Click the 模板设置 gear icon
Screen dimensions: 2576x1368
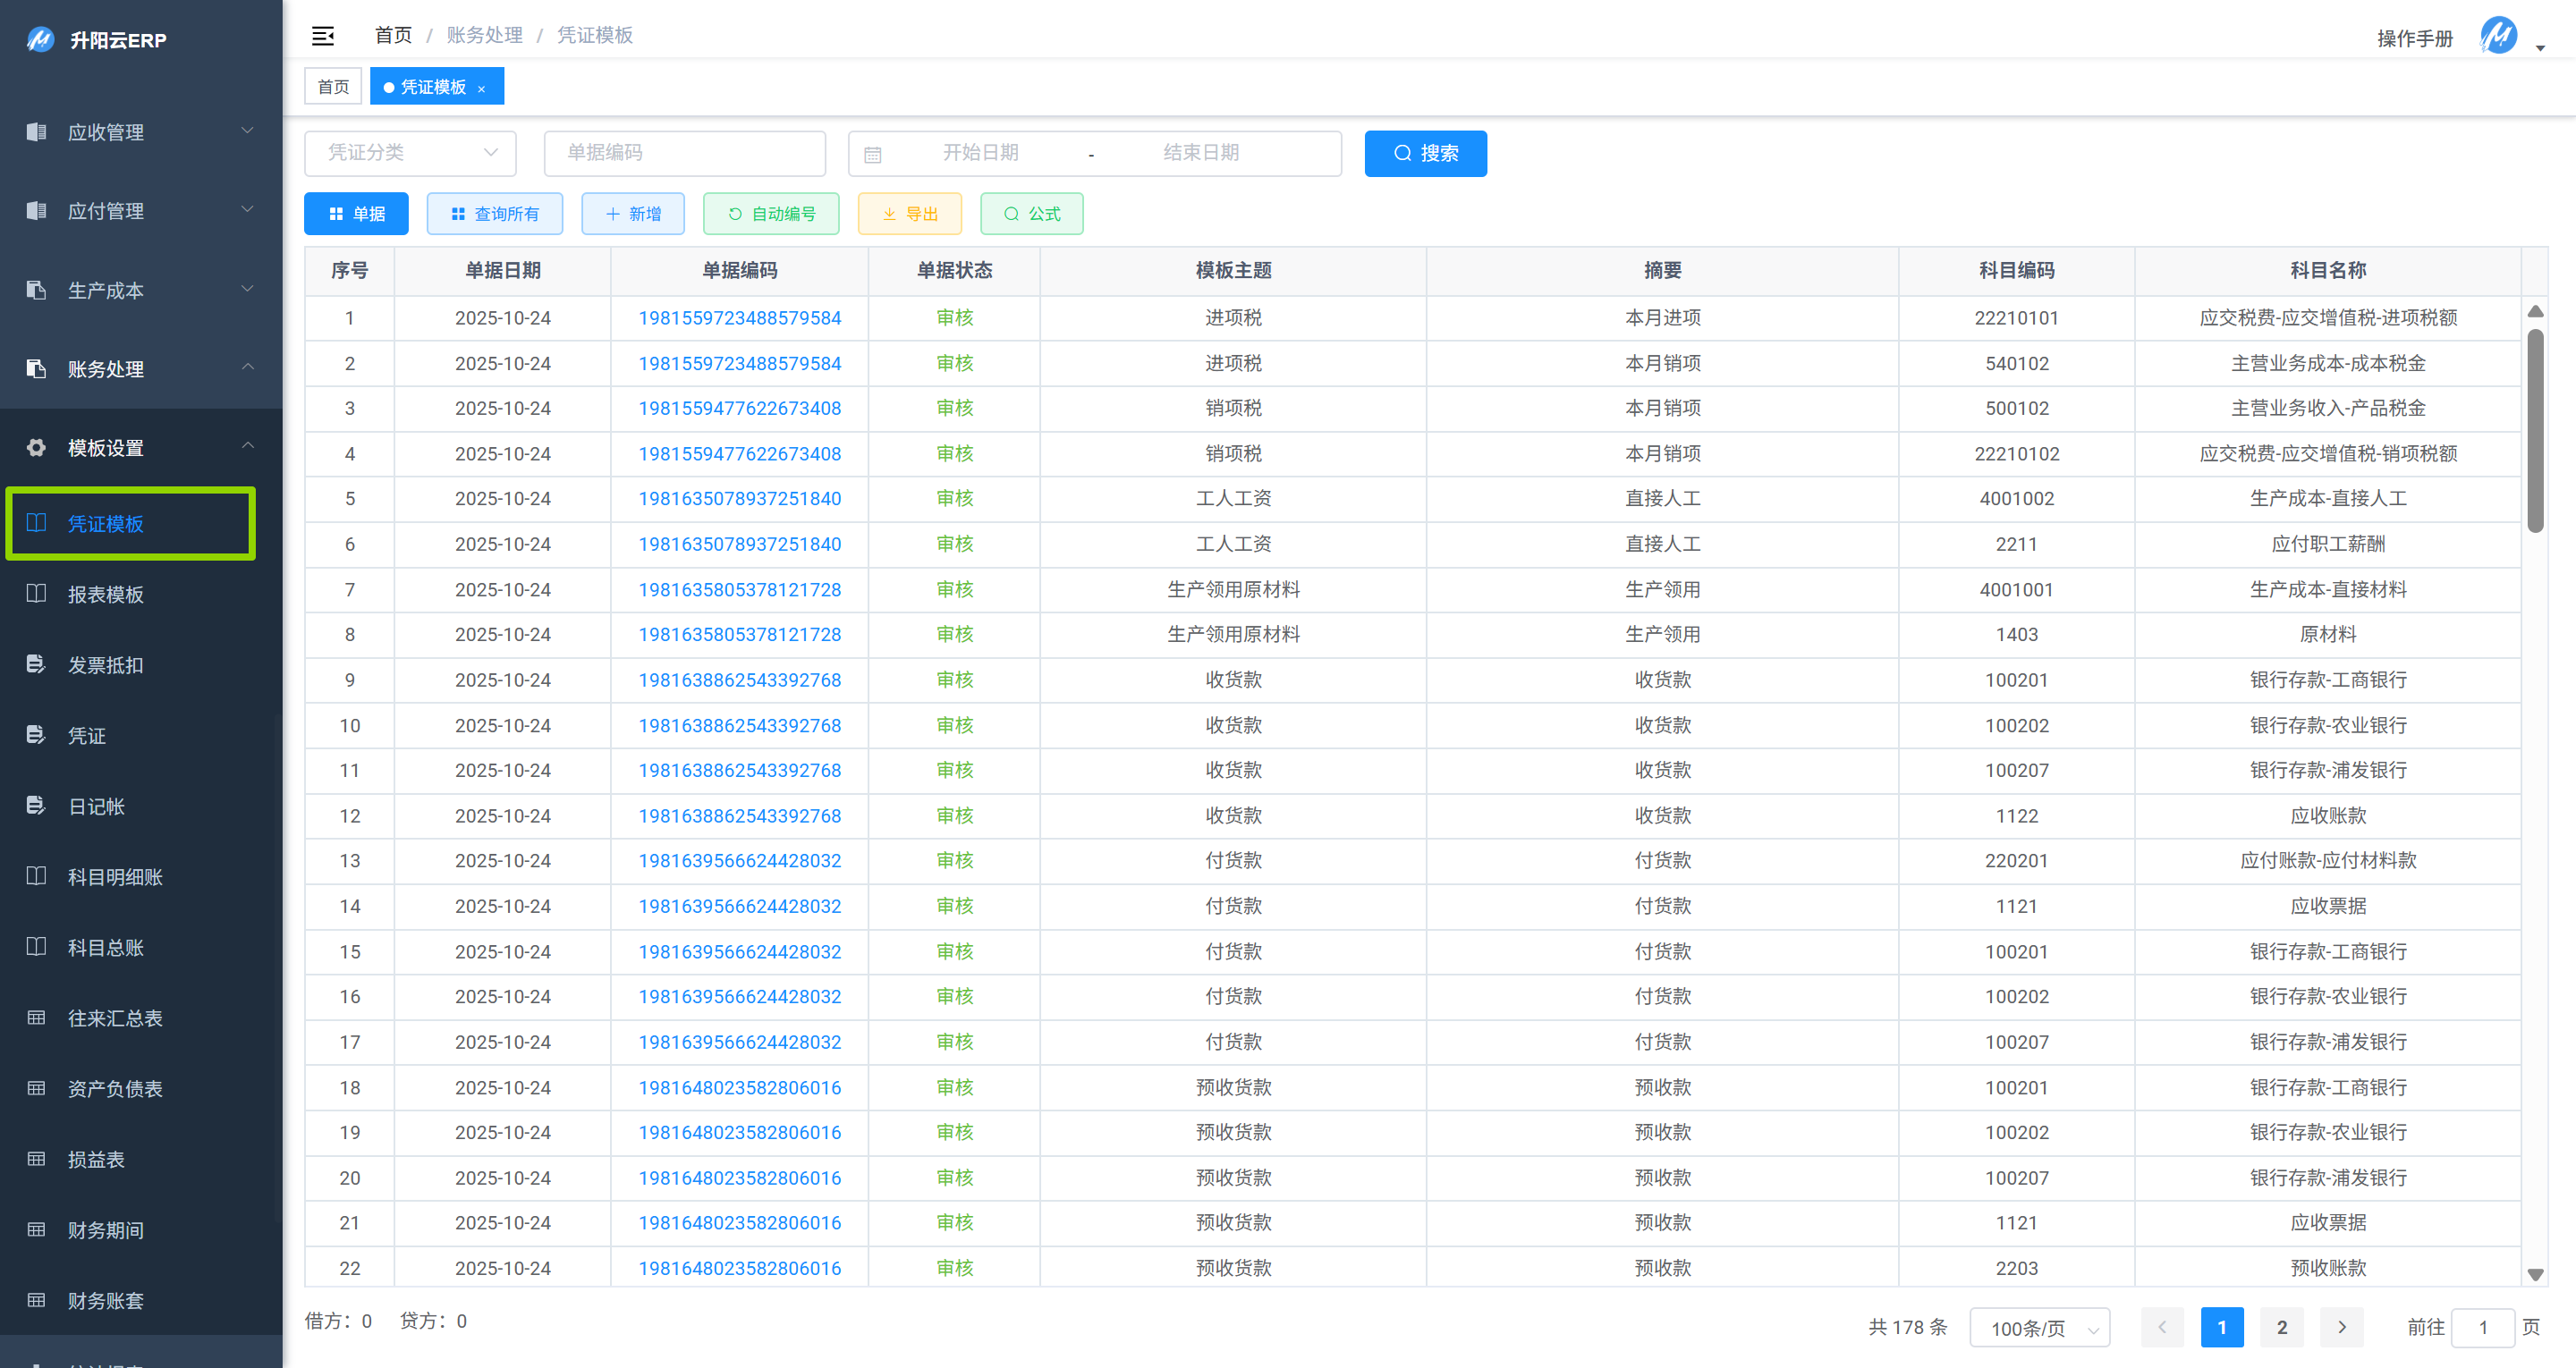click(x=36, y=447)
